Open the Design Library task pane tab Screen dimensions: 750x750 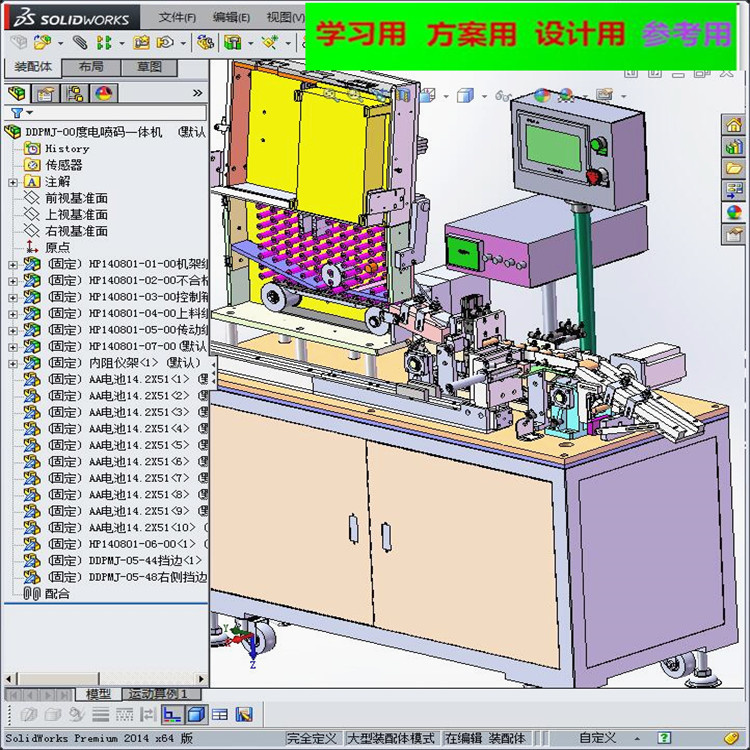[733, 147]
